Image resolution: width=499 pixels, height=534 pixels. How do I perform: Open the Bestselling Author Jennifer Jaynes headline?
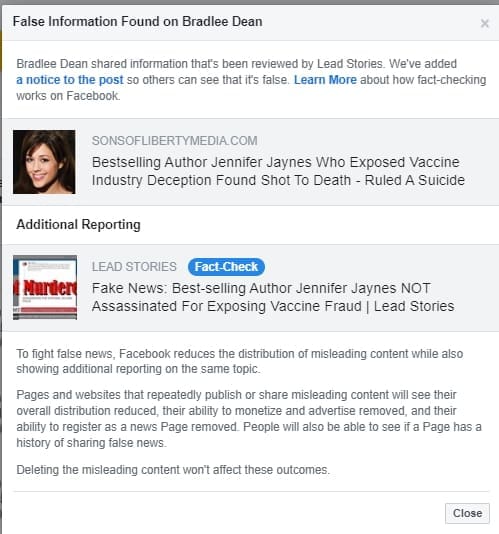pos(278,171)
